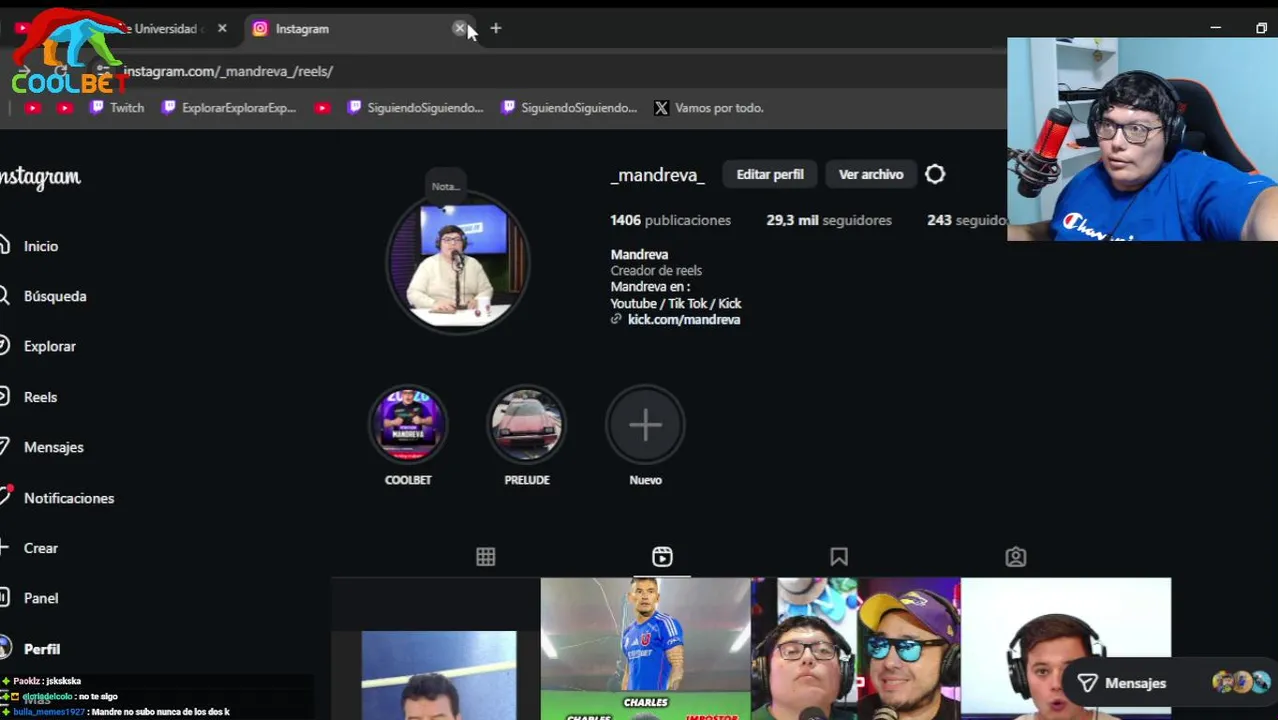Screen dimensions: 1278x720
Task: Close the Instagram browser tab
Action: click(x=460, y=29)
